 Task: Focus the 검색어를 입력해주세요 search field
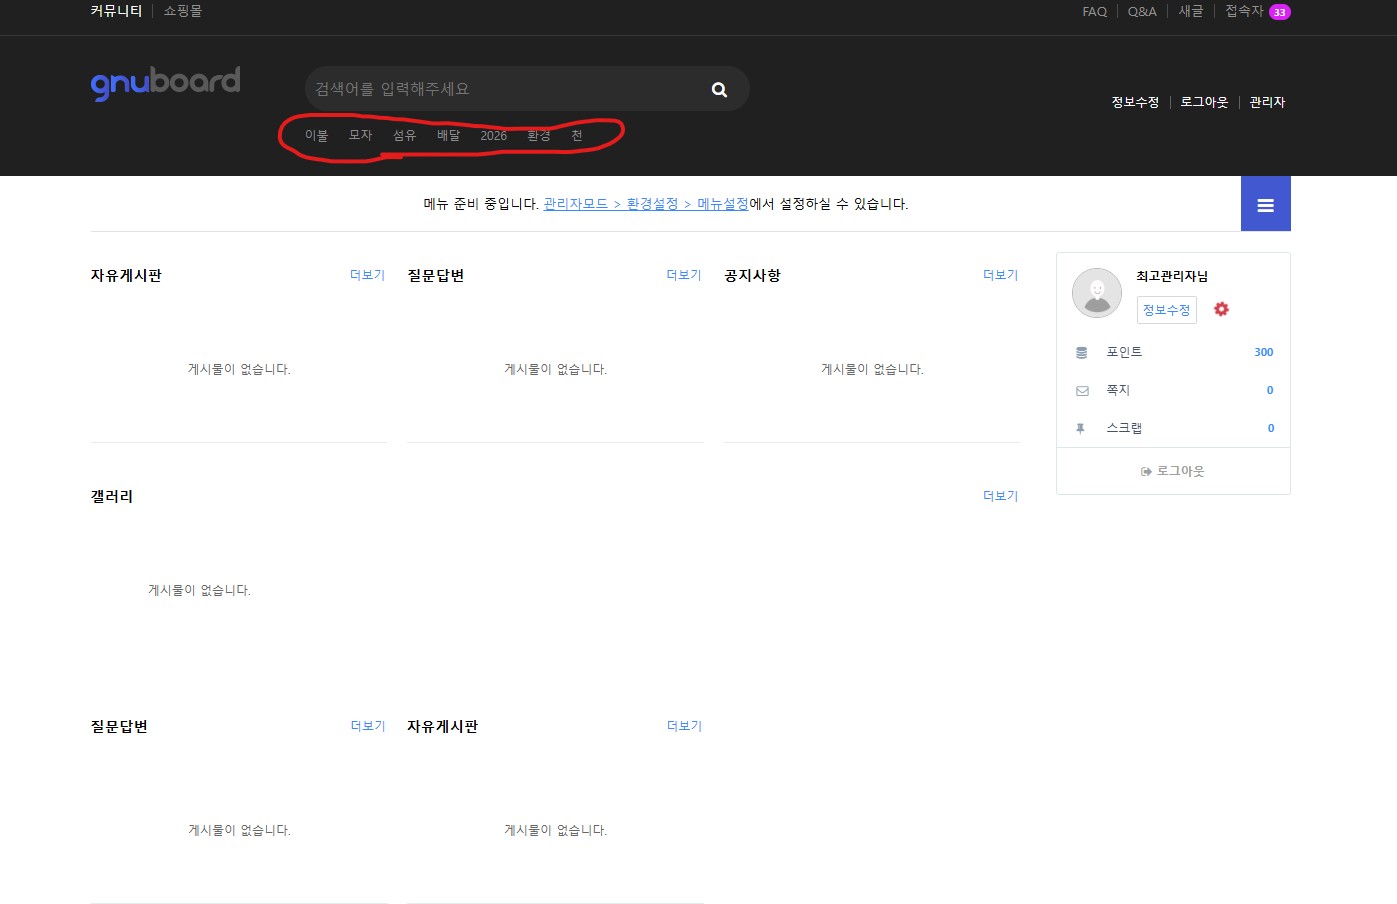click(505, 89)
